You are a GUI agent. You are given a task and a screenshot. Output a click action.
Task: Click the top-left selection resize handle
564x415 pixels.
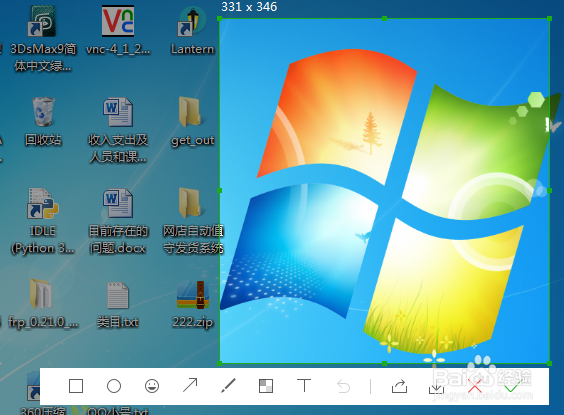click(220, 18)
